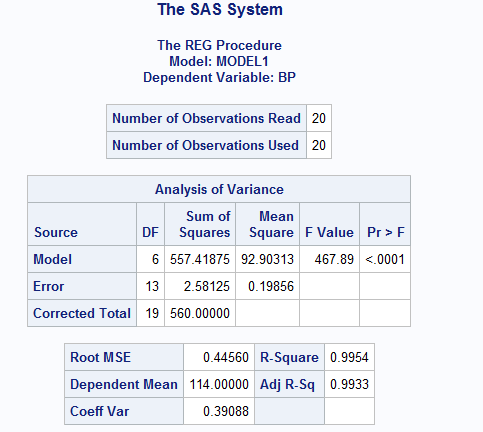Screen dimensions: 483x432
Task: Click the 'Root MSE' label
Action: [100, 357]
